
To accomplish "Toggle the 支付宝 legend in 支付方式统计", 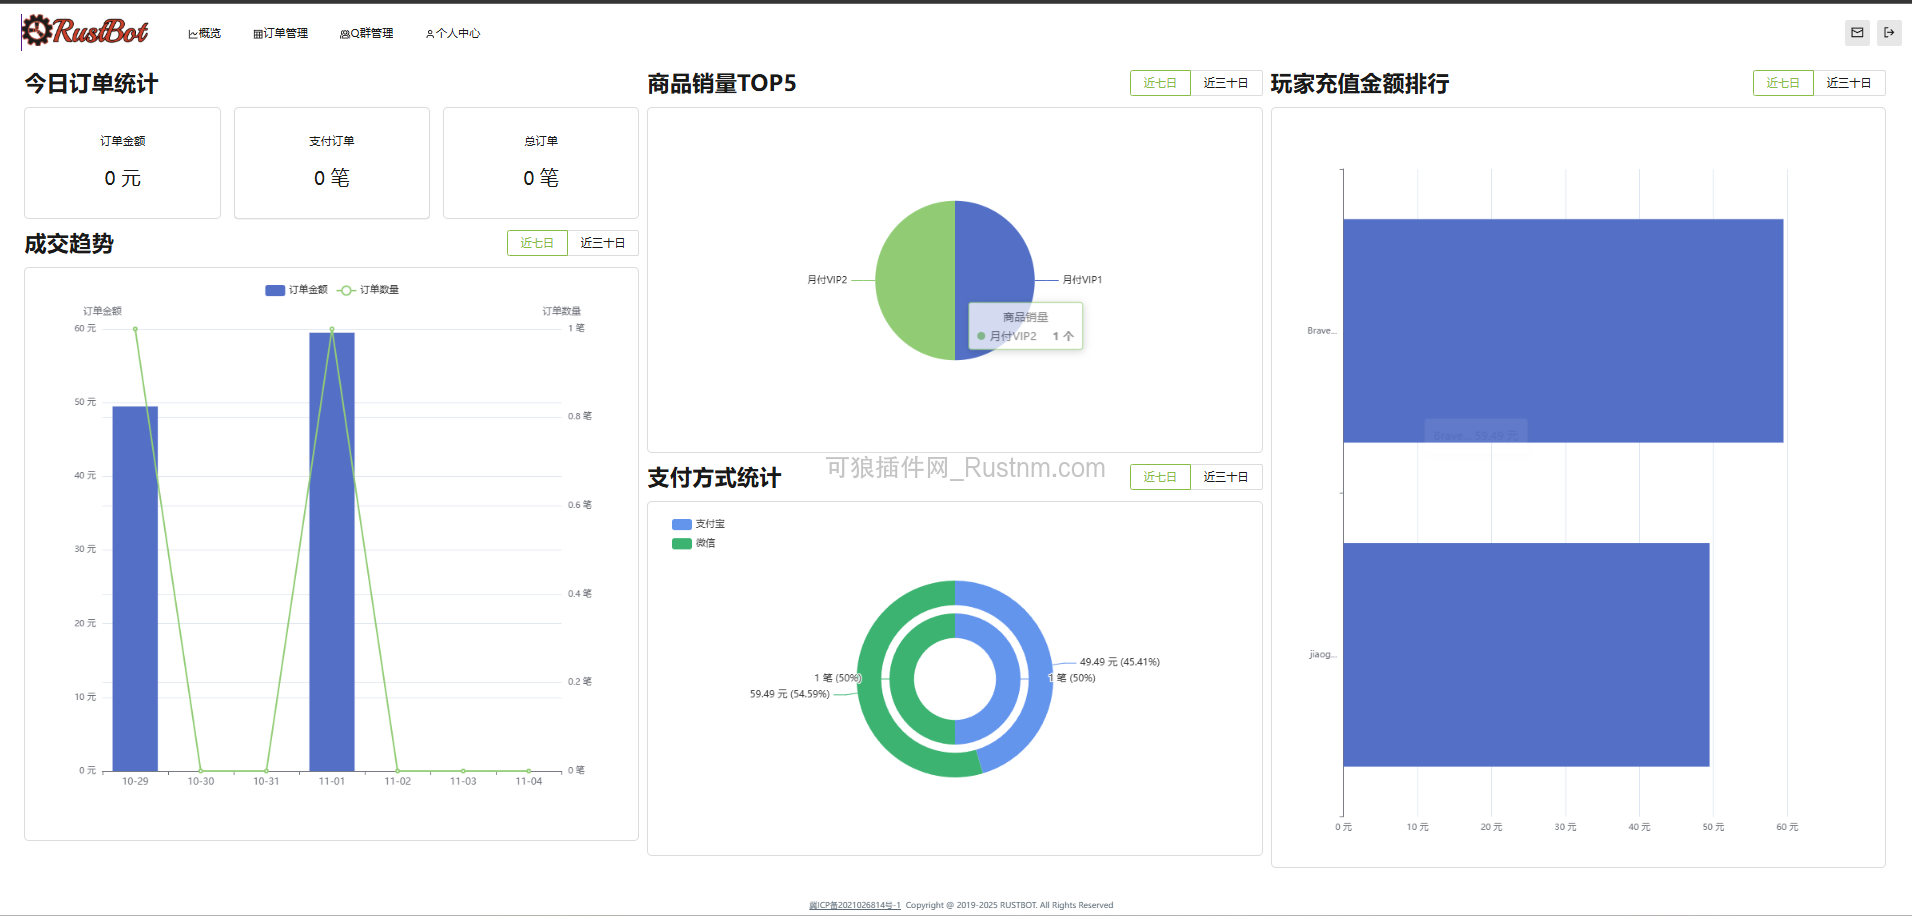I will [x=700, y=523].
